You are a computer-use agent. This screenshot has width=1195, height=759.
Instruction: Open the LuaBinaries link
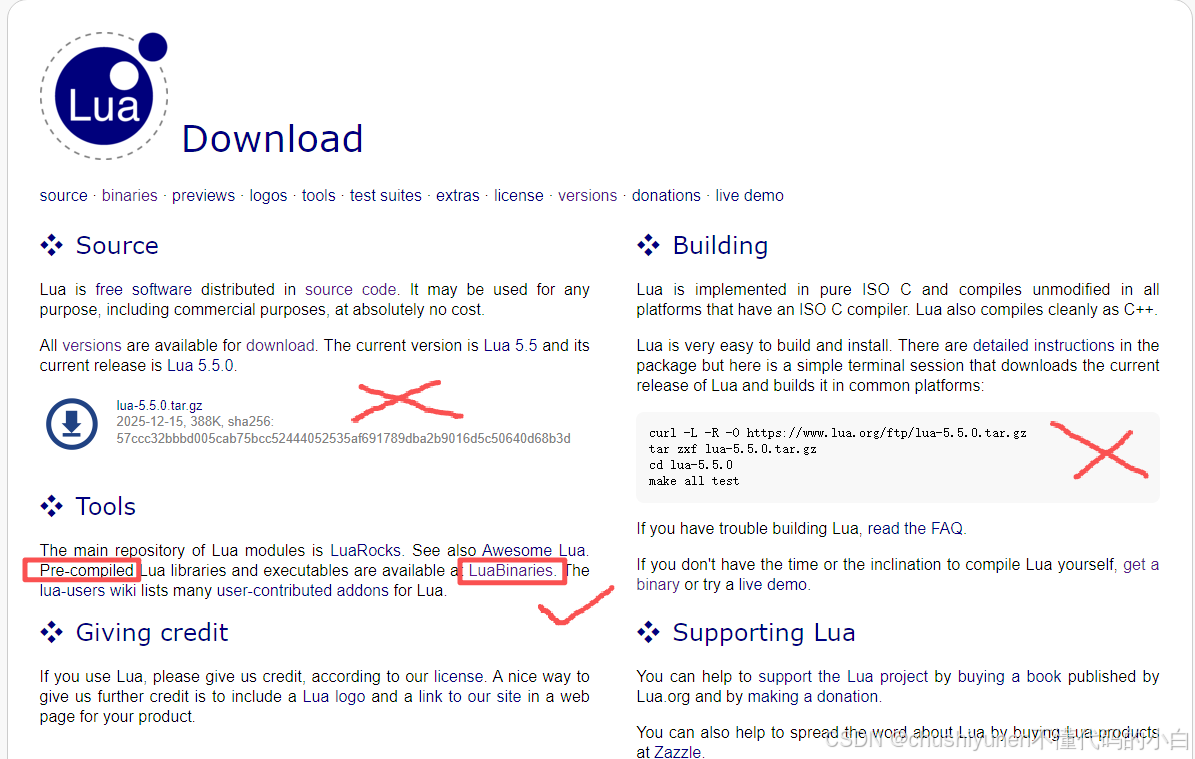[x=511, y=570]
